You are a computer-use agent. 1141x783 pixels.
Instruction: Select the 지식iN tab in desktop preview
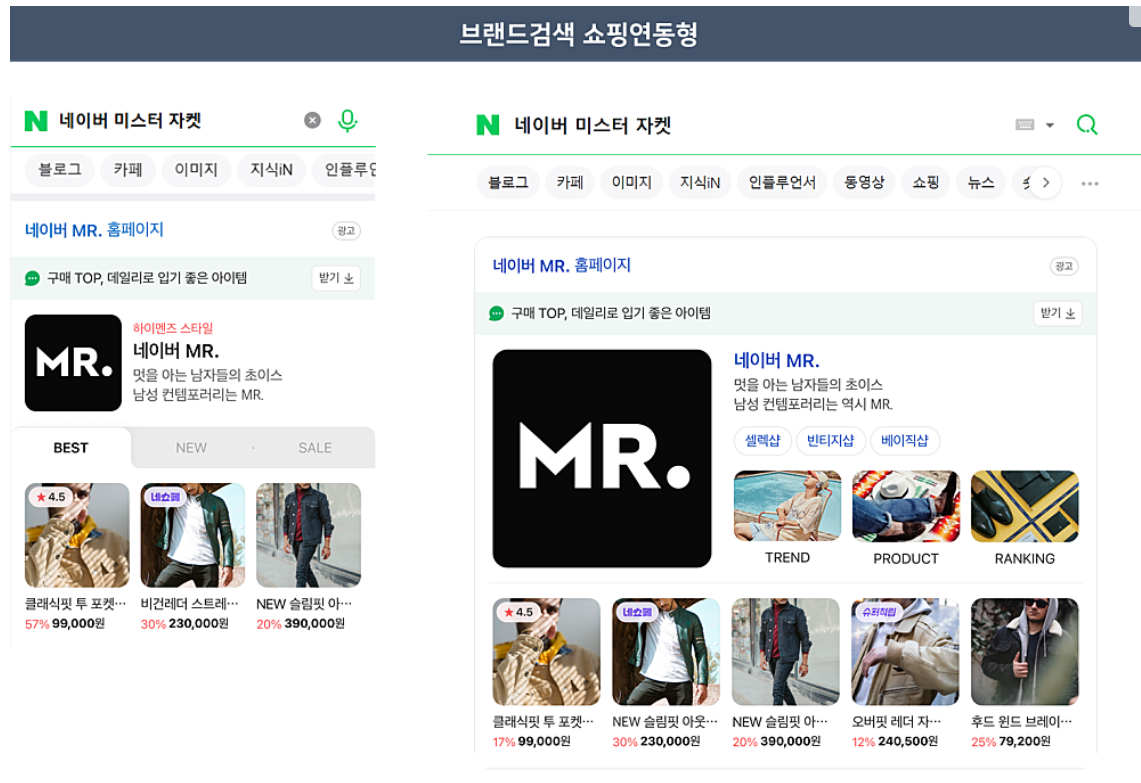coord(700,183)
